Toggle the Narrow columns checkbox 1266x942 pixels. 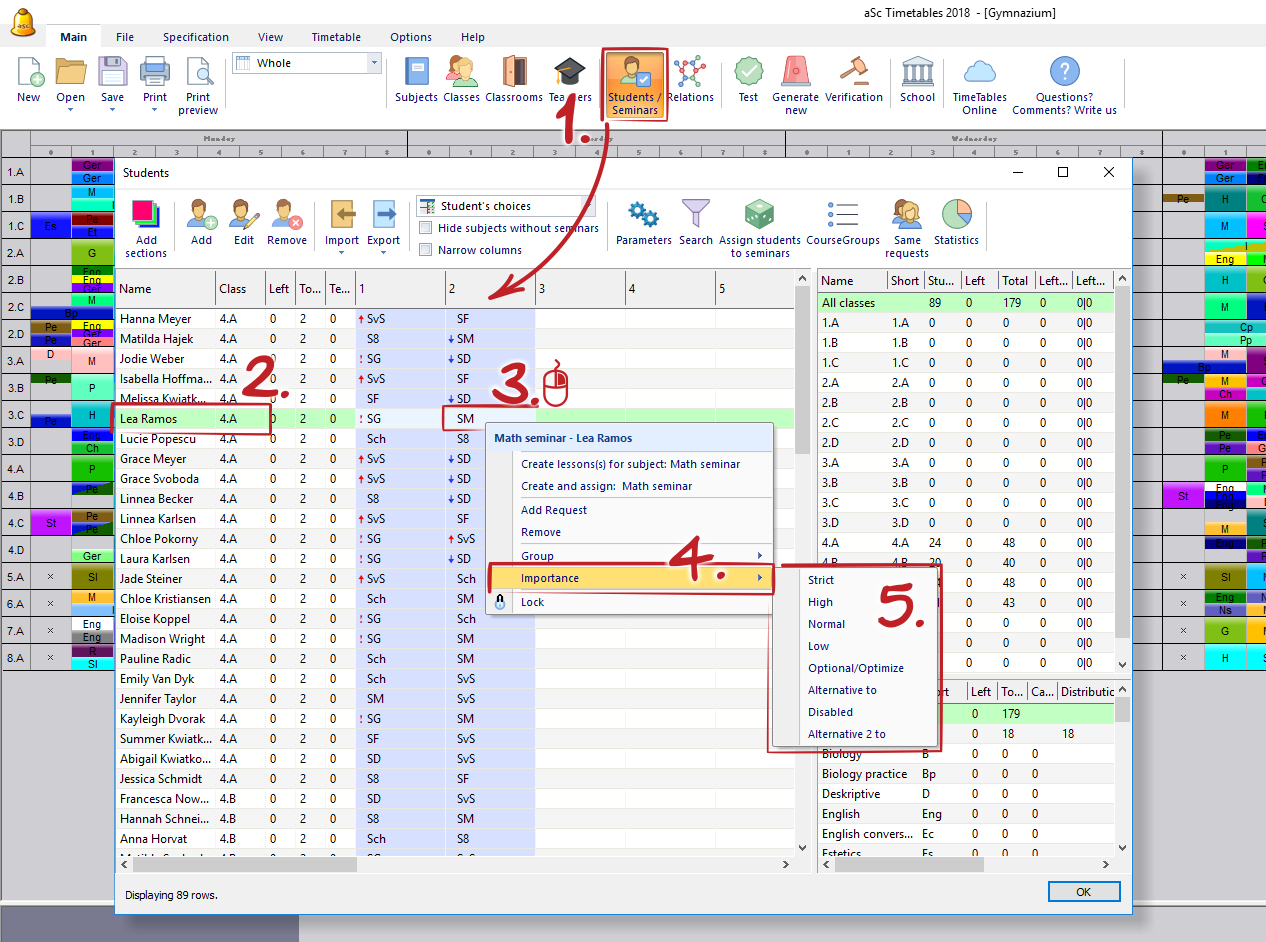tap(426, 250)
